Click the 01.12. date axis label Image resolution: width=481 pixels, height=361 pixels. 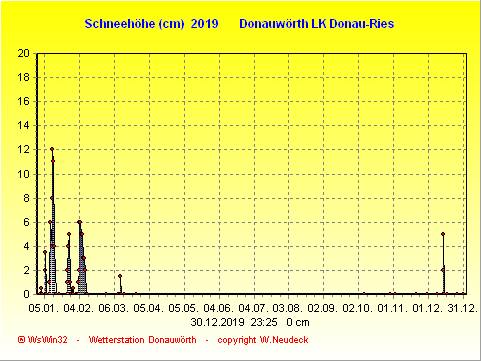pyautogui.click(x=428, y=308)
